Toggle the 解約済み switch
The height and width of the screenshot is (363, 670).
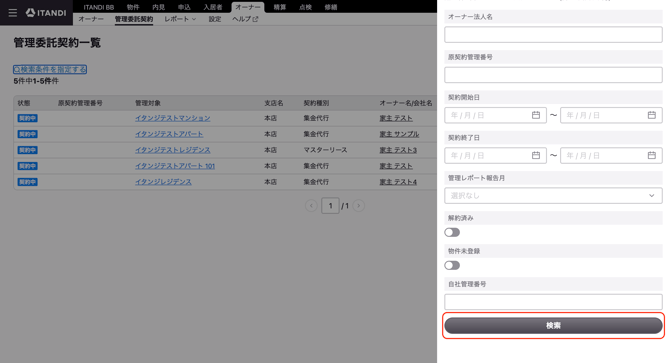coord(452,232)
